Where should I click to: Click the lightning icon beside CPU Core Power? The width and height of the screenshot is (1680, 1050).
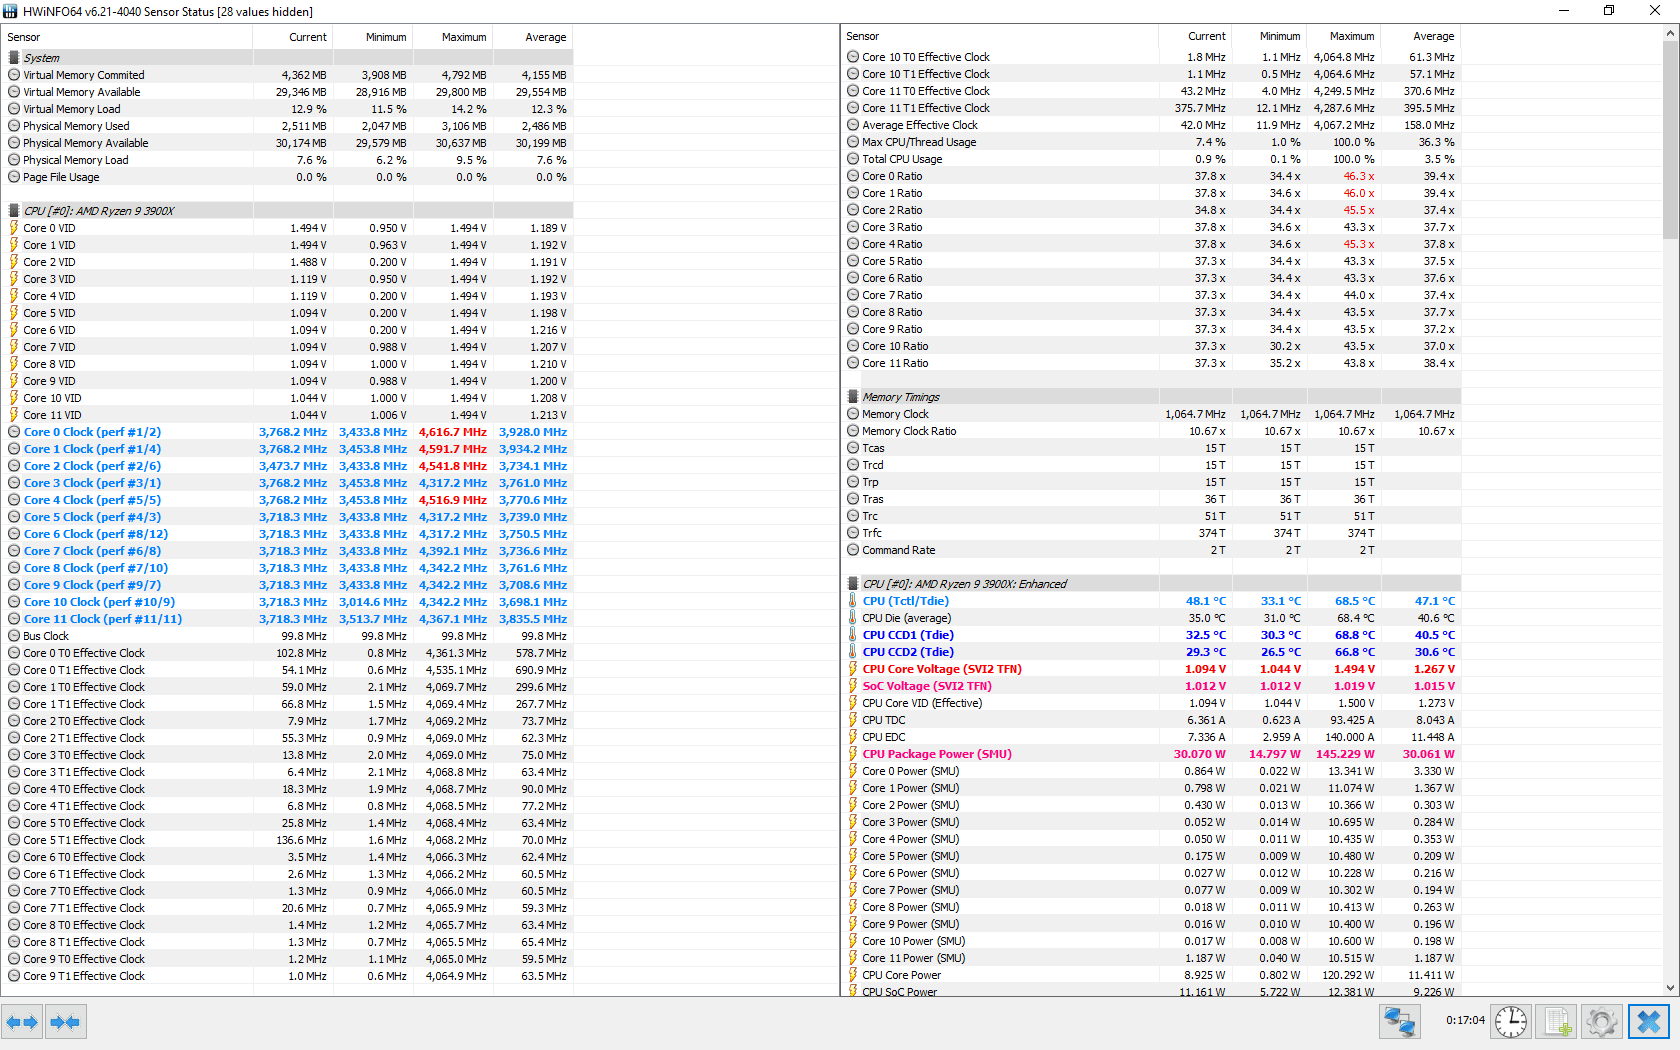(853, 975)
